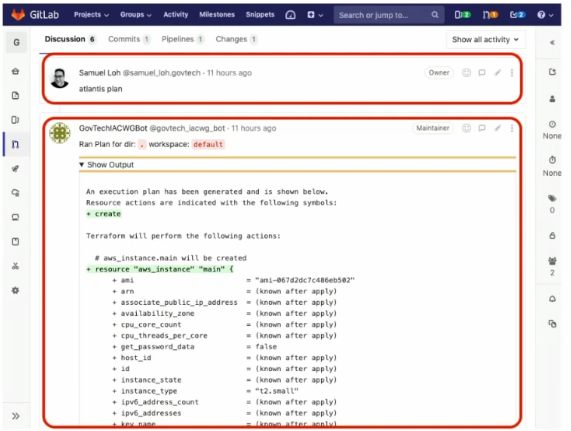The image size is (571, 431).
Task: Click the todo icon in right sidebar
Action: point(552,72)
